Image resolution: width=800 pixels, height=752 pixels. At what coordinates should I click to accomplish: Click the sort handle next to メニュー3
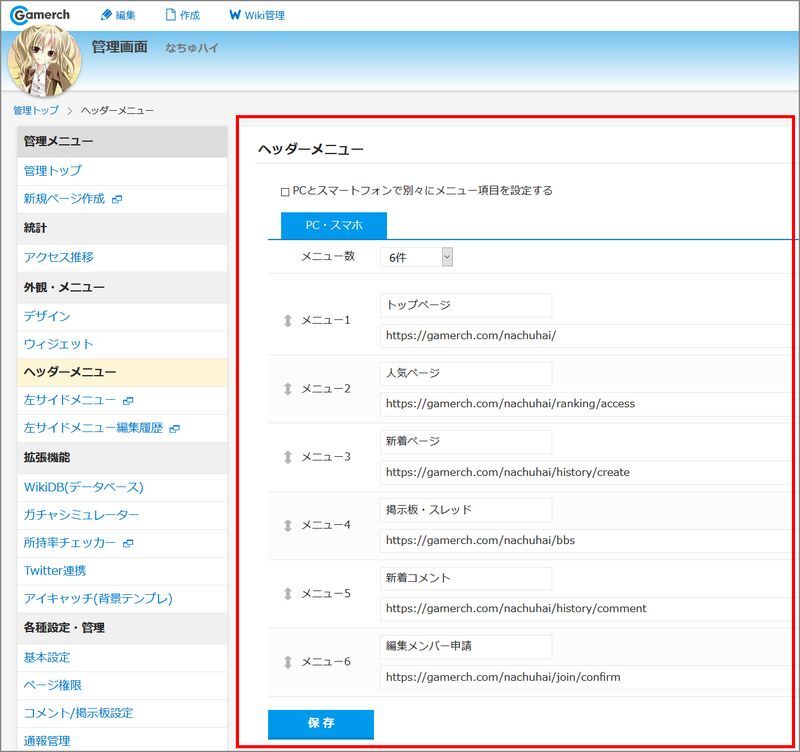[x=288, y=457]
